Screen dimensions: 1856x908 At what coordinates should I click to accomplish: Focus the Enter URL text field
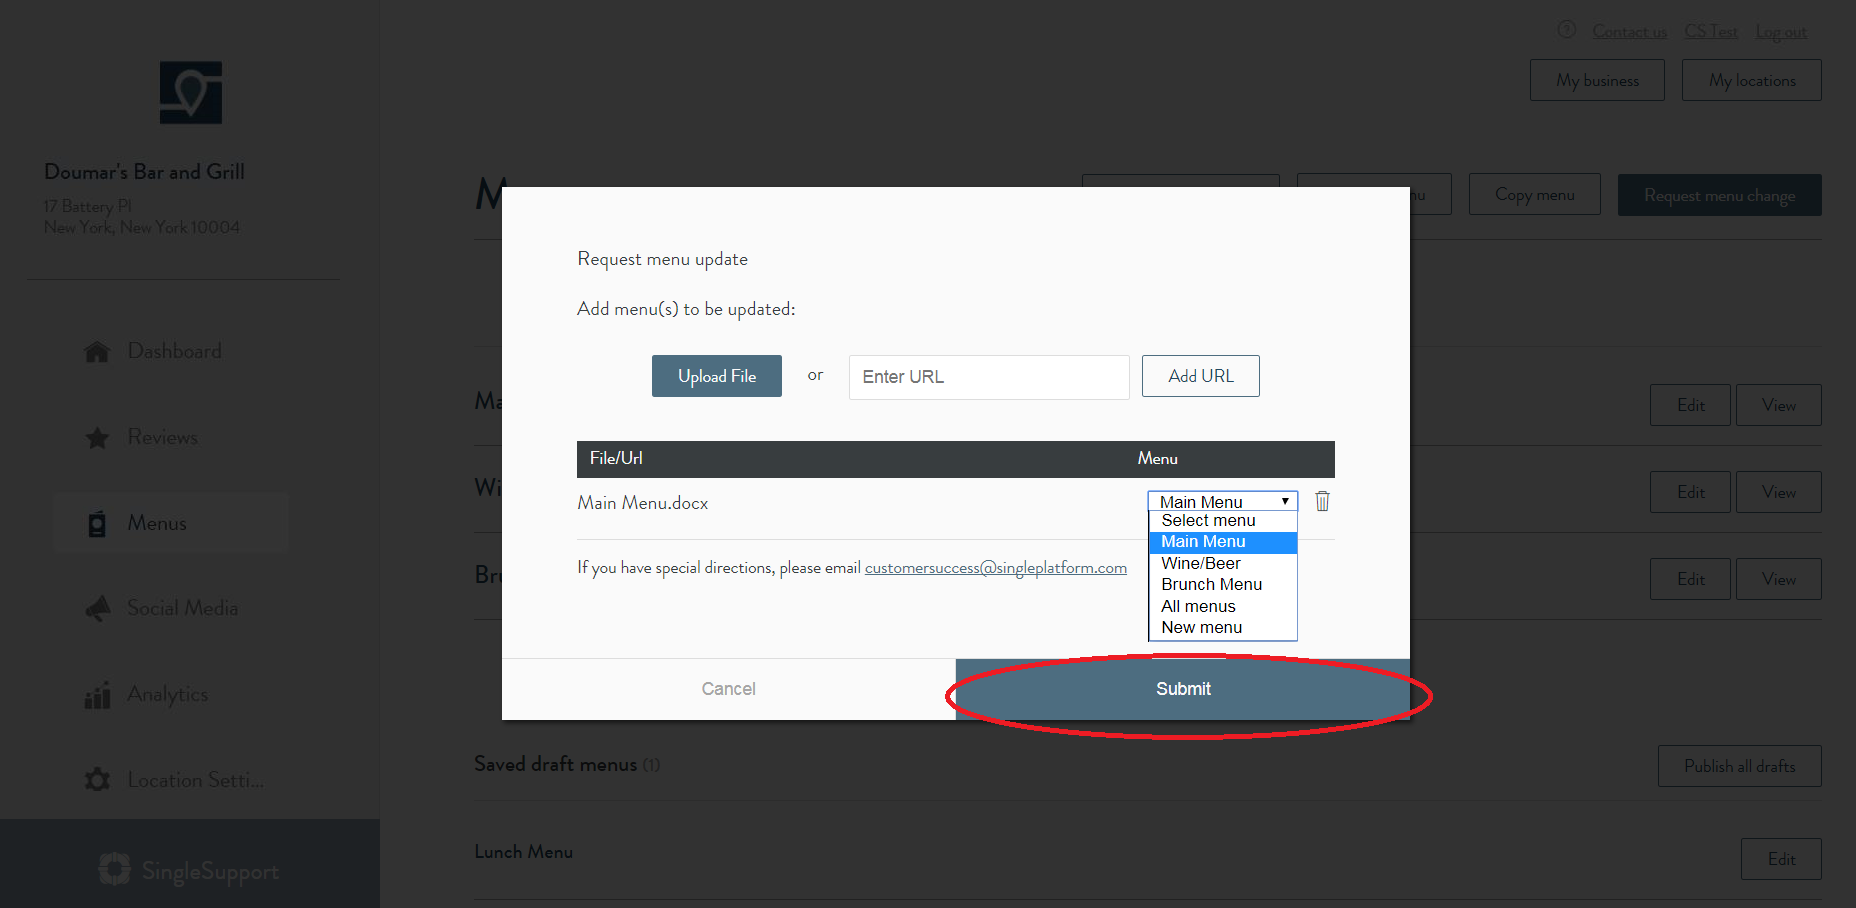point(988,377)
